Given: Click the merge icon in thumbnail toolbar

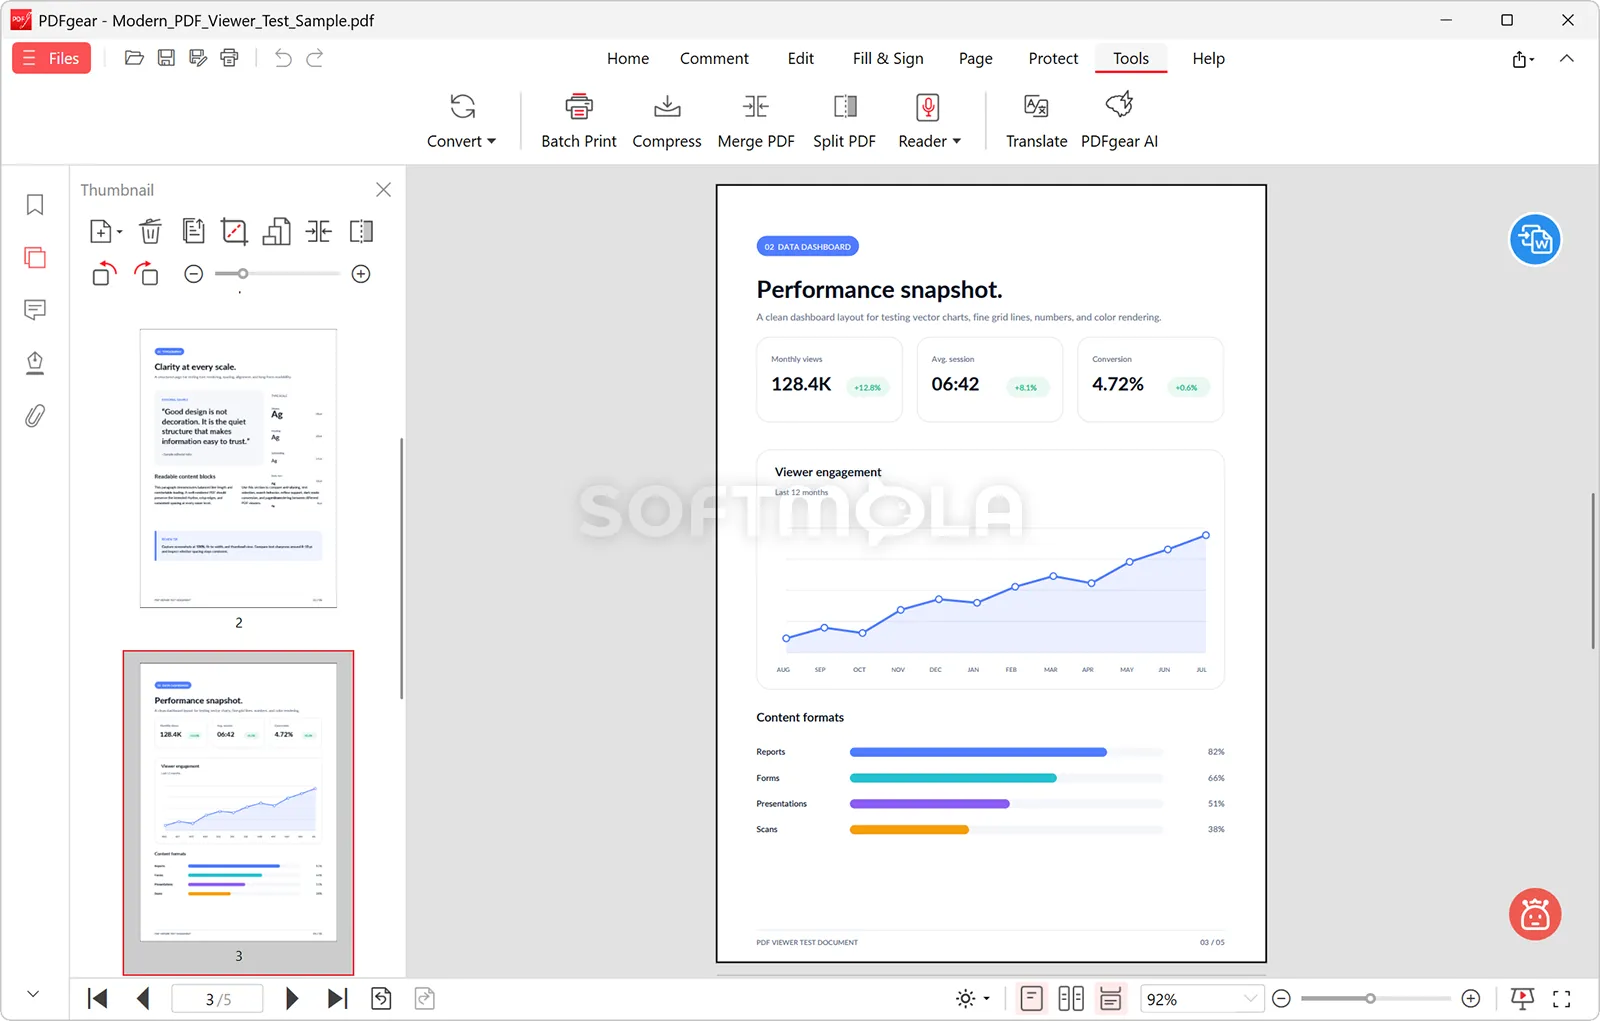Looking at the screenshot, I should 319,232.
